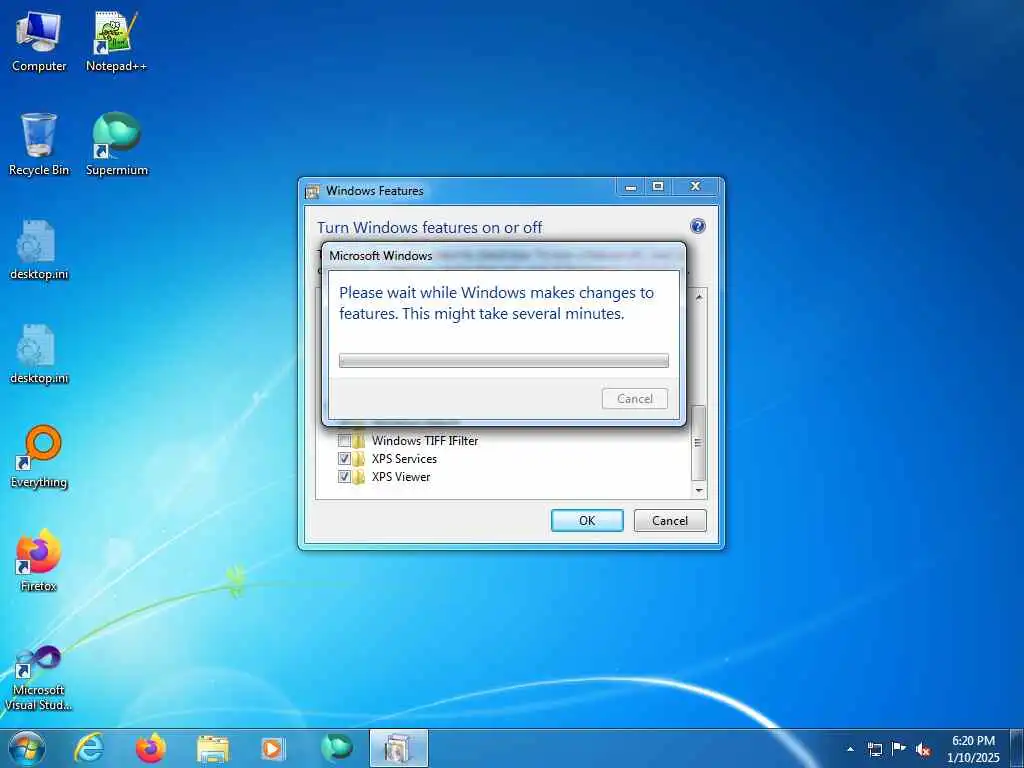Click Cancel in Windows Features window
The image size is (1024, 768).
pyautogui.click(x=670, y=520)
